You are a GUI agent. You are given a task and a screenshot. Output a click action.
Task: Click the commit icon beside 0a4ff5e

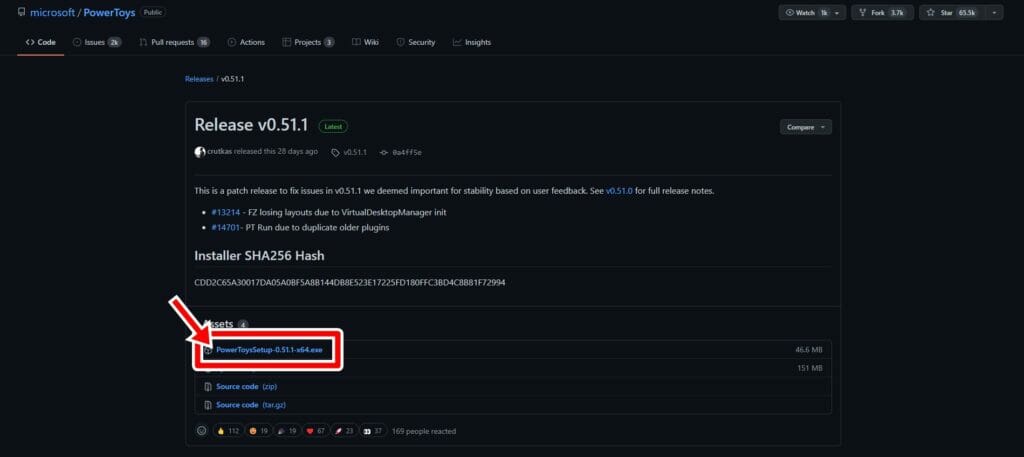383,152
